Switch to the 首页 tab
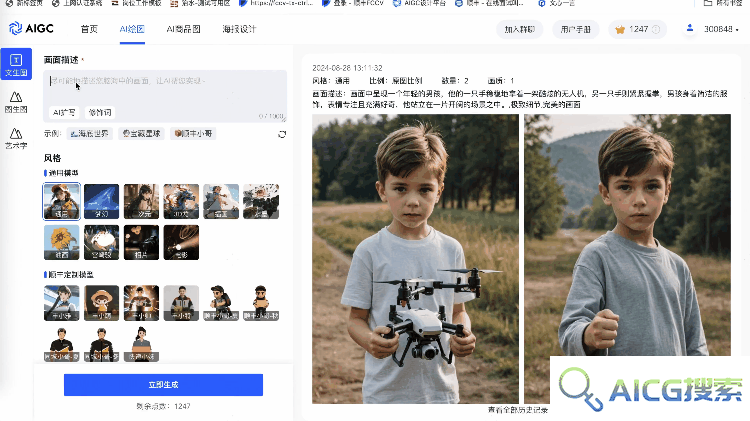750x421 pixels. tap(89, 29)
